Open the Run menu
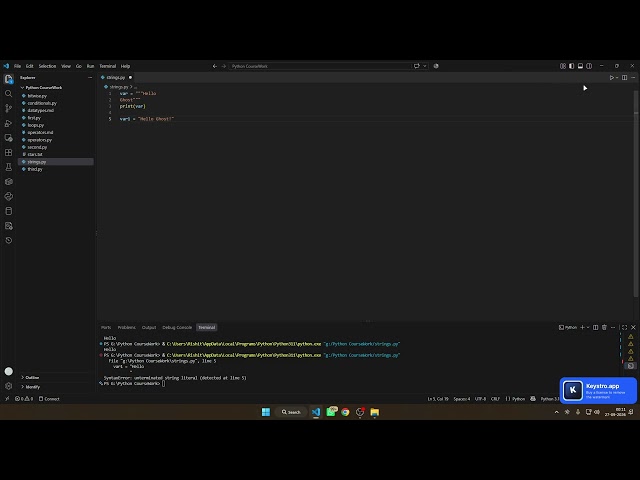Image resolution: width=640 pixels, height=480 pixels. point(91,66)
